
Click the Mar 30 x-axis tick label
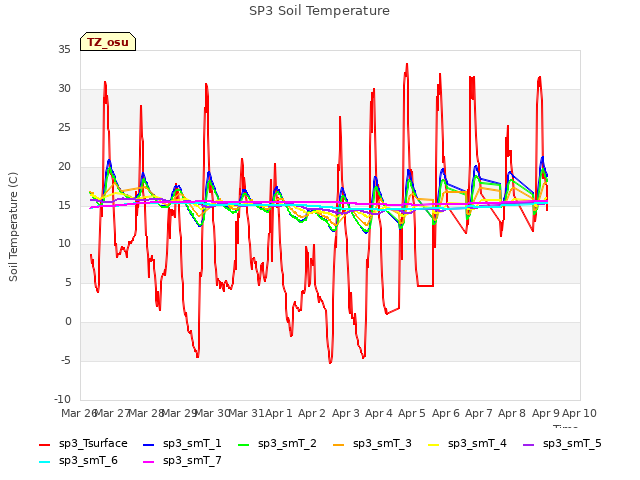pyautogui.click(x=212, y=413)
